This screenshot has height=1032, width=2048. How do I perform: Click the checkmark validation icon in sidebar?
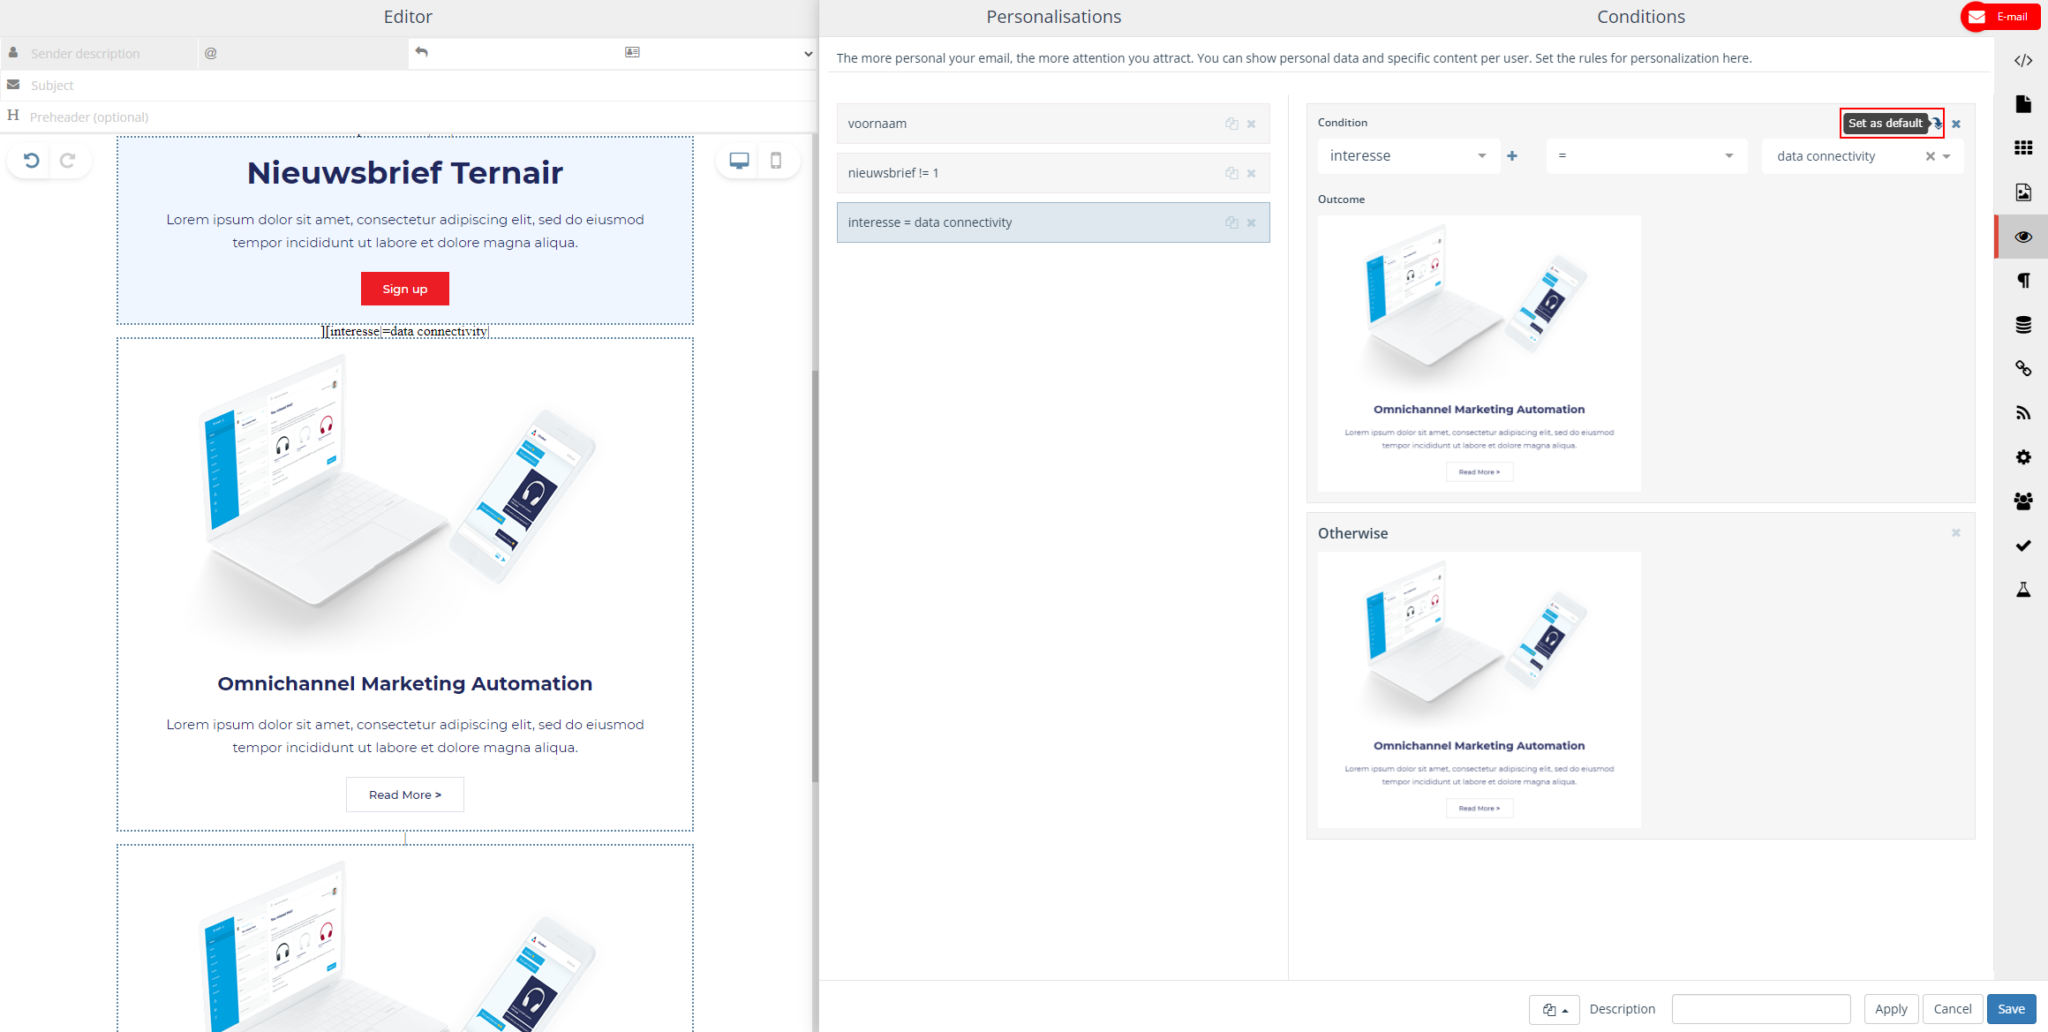[x=2023, y=545]
